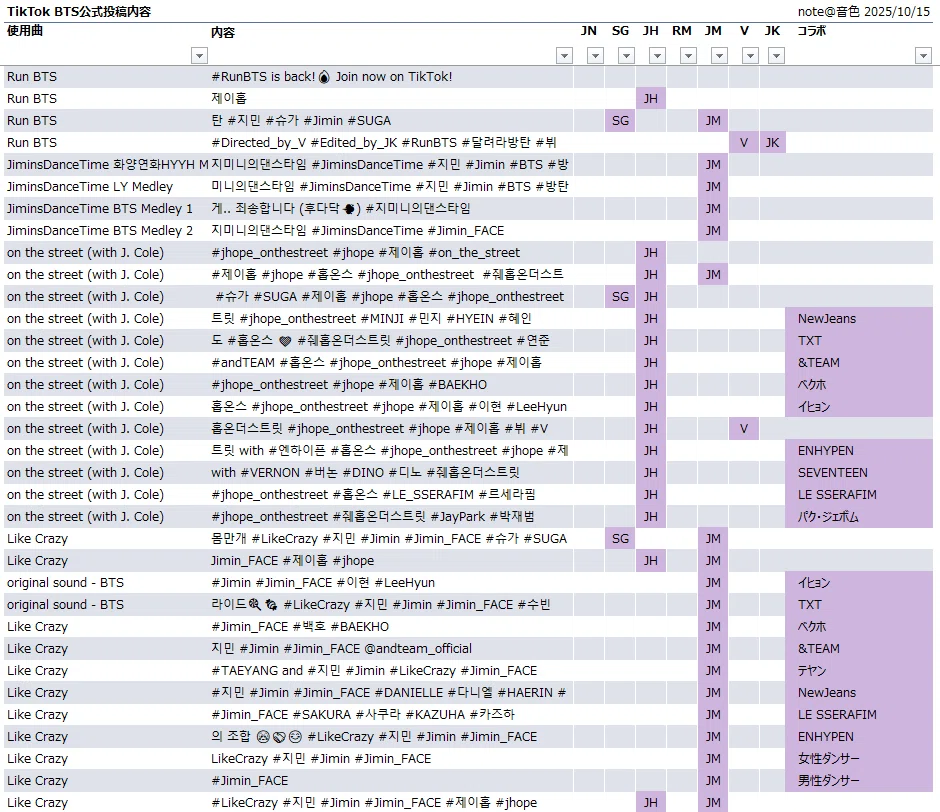
Task: Click SG cell in the on the street #SUGA row
Action: tap(620, 297)
